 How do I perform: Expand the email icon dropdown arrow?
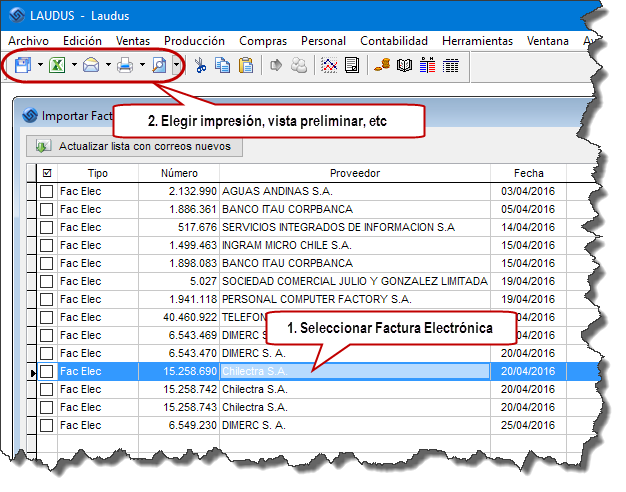point(108,65)
